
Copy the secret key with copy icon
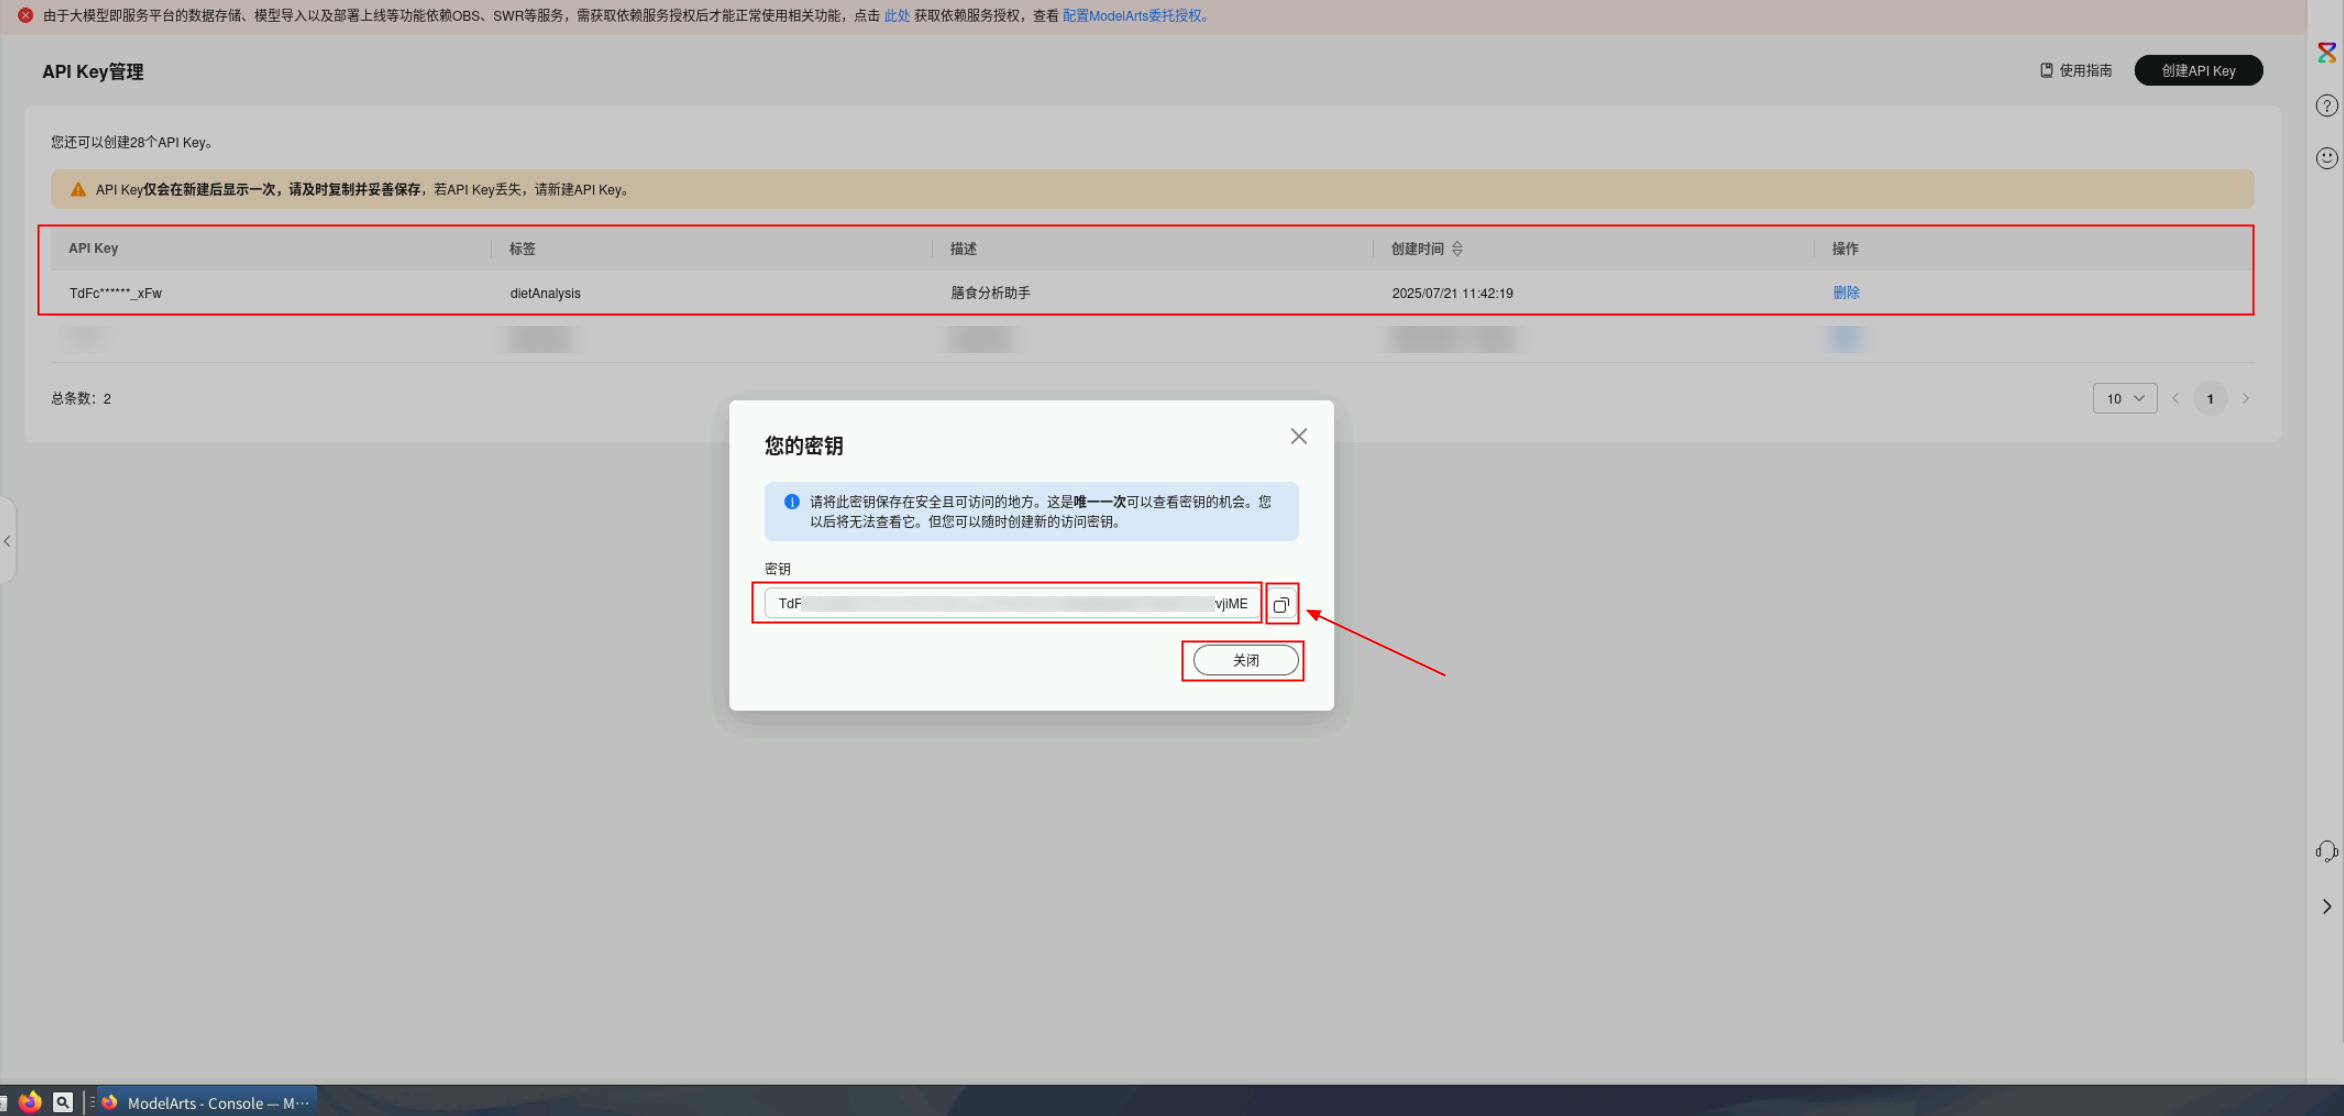1281,604
